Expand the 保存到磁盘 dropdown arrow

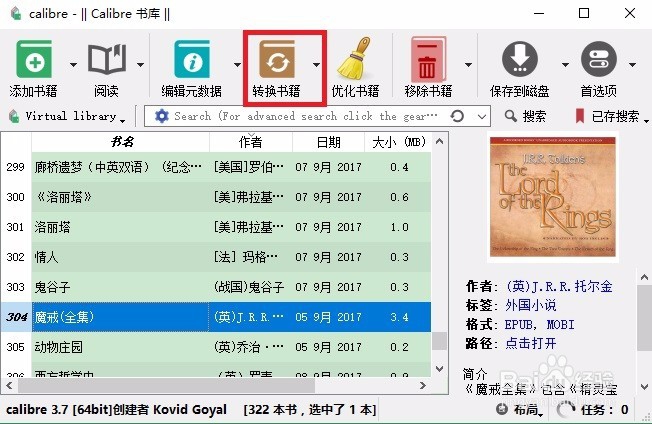[565, 64]
